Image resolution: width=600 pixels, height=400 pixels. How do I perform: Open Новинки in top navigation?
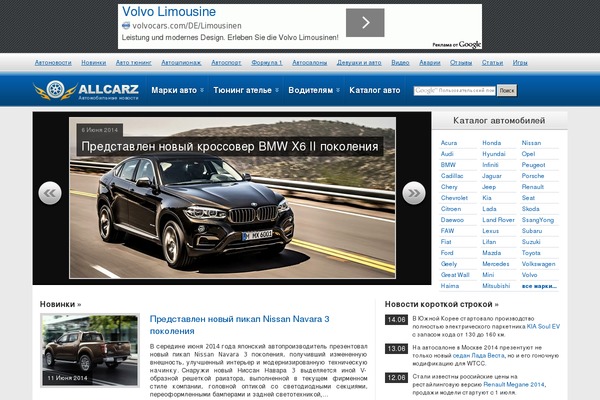(94, 62)
